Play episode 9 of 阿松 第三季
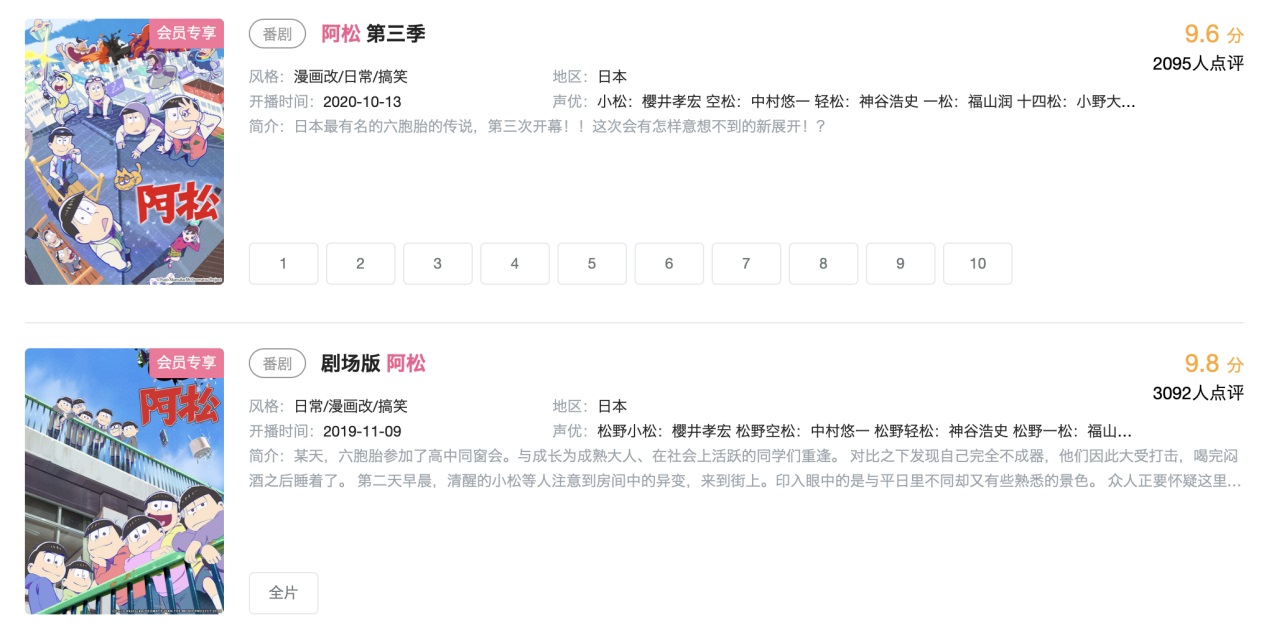Viewport: 1269px width, 643px height. 900,264
